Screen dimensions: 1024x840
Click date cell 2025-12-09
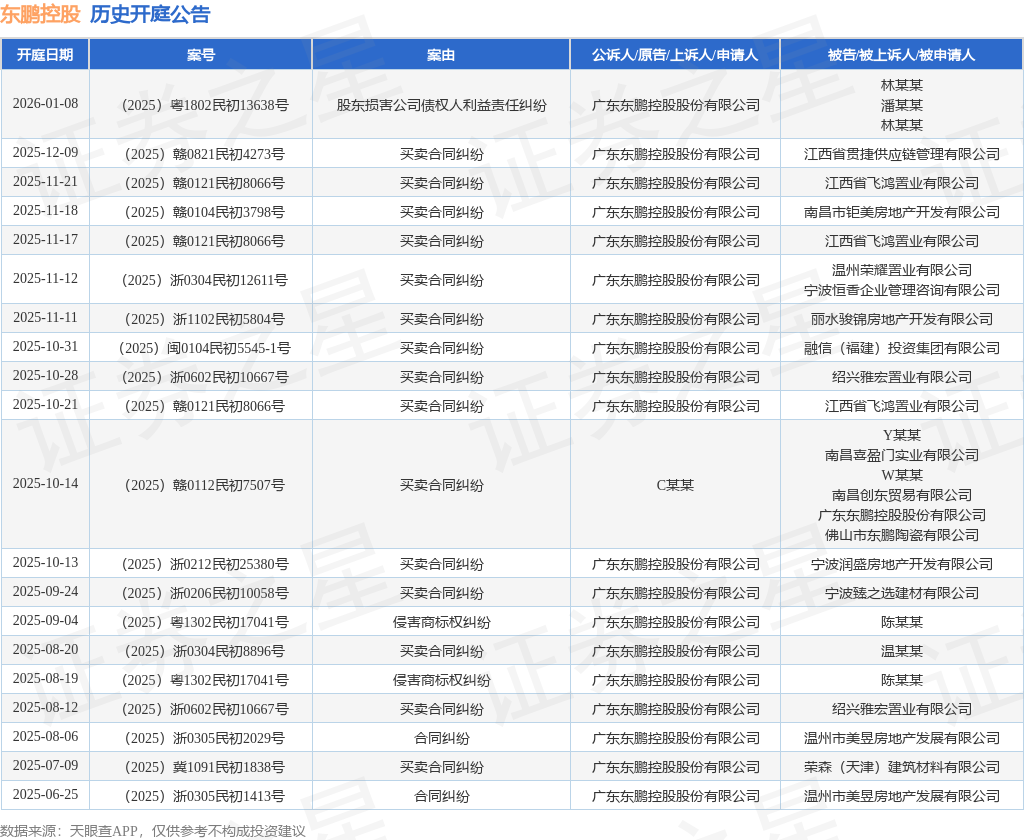click(45, 152)
